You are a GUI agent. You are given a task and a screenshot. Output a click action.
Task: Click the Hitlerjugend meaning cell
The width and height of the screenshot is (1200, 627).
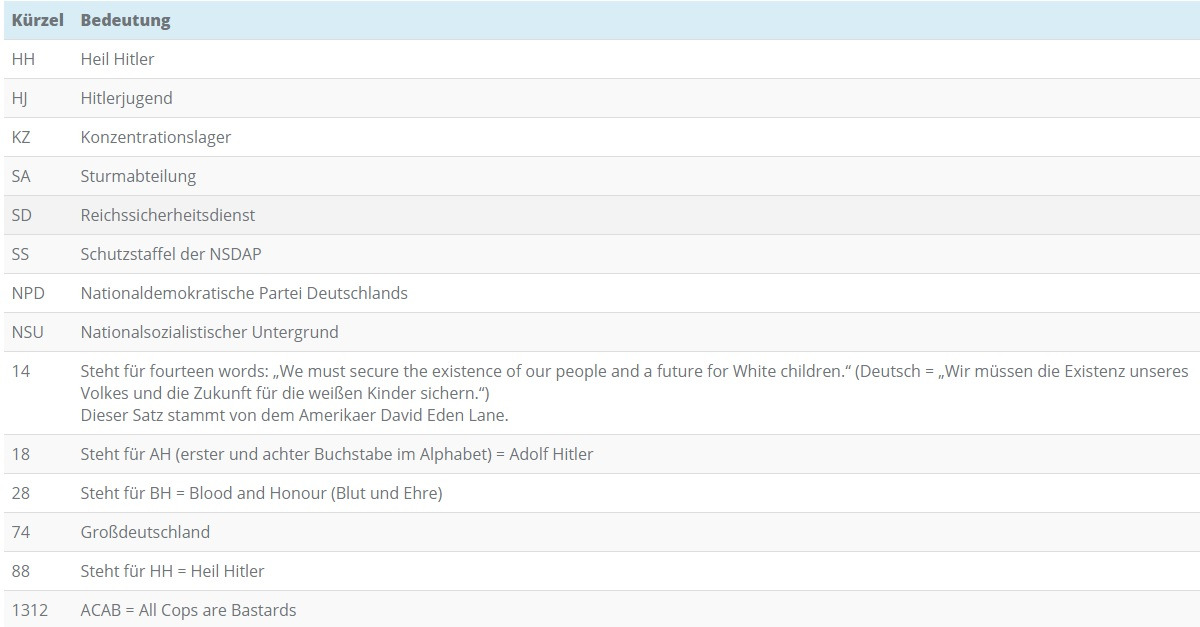click(x=126, y=98)
